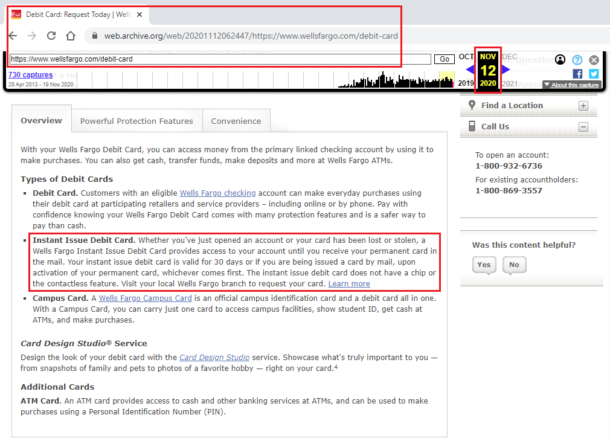This screenshot has height=441, width=610.
Task: Open the 730 captures link
Action: 30,74
